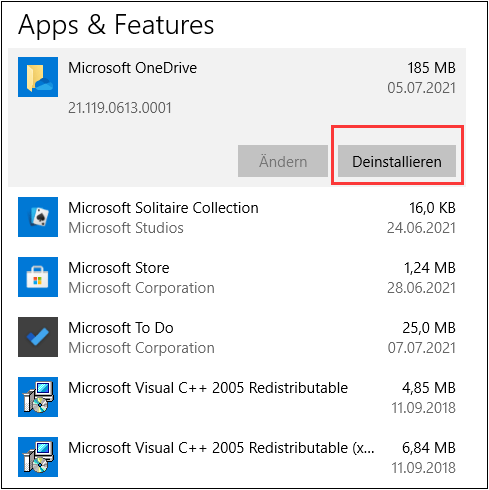This screenshot has width=489, height=490.
Task: Click OneDrive version 21.119.0613.0001 text
Action: tap(120, 108)
